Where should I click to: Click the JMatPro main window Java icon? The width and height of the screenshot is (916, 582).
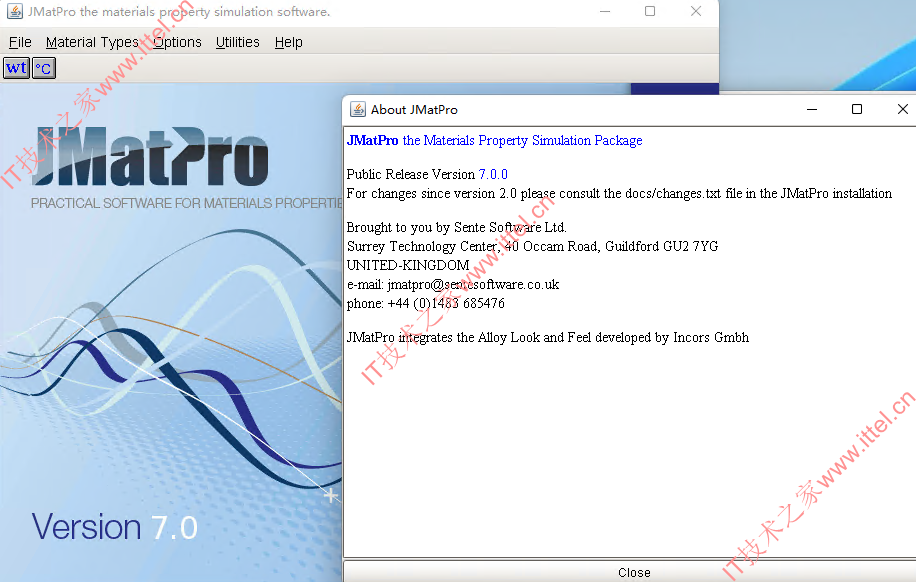[15, 11]
